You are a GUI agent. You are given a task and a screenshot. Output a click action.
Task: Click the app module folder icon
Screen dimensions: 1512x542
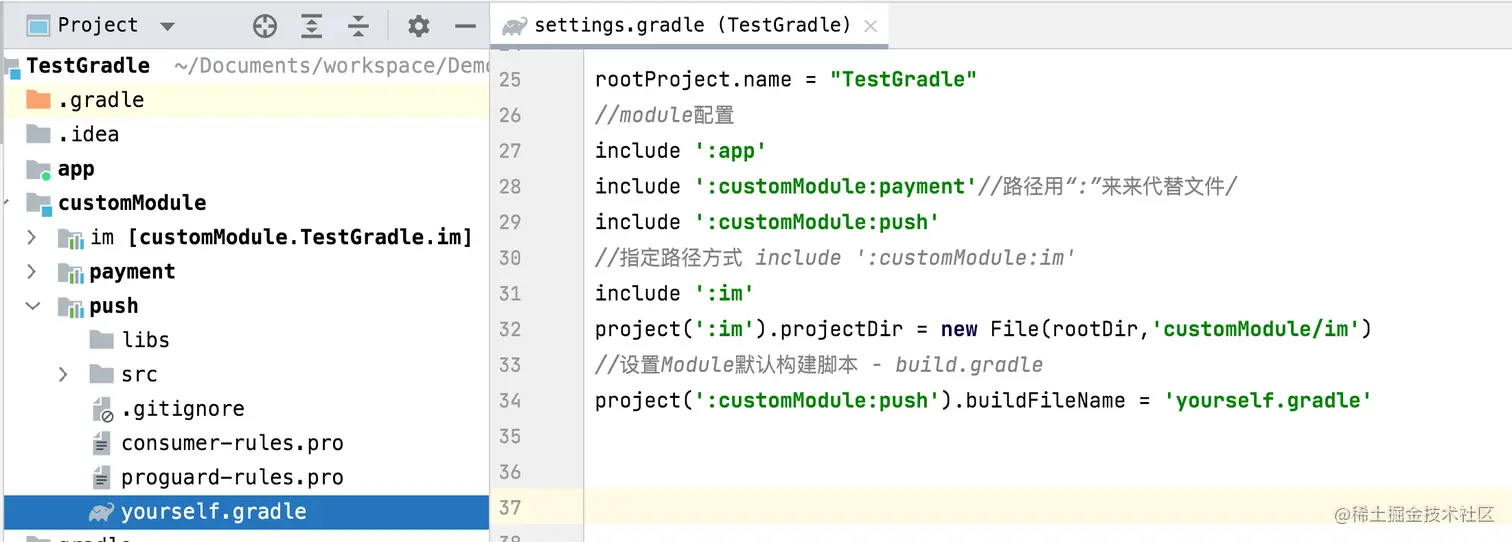click(38, 169)
